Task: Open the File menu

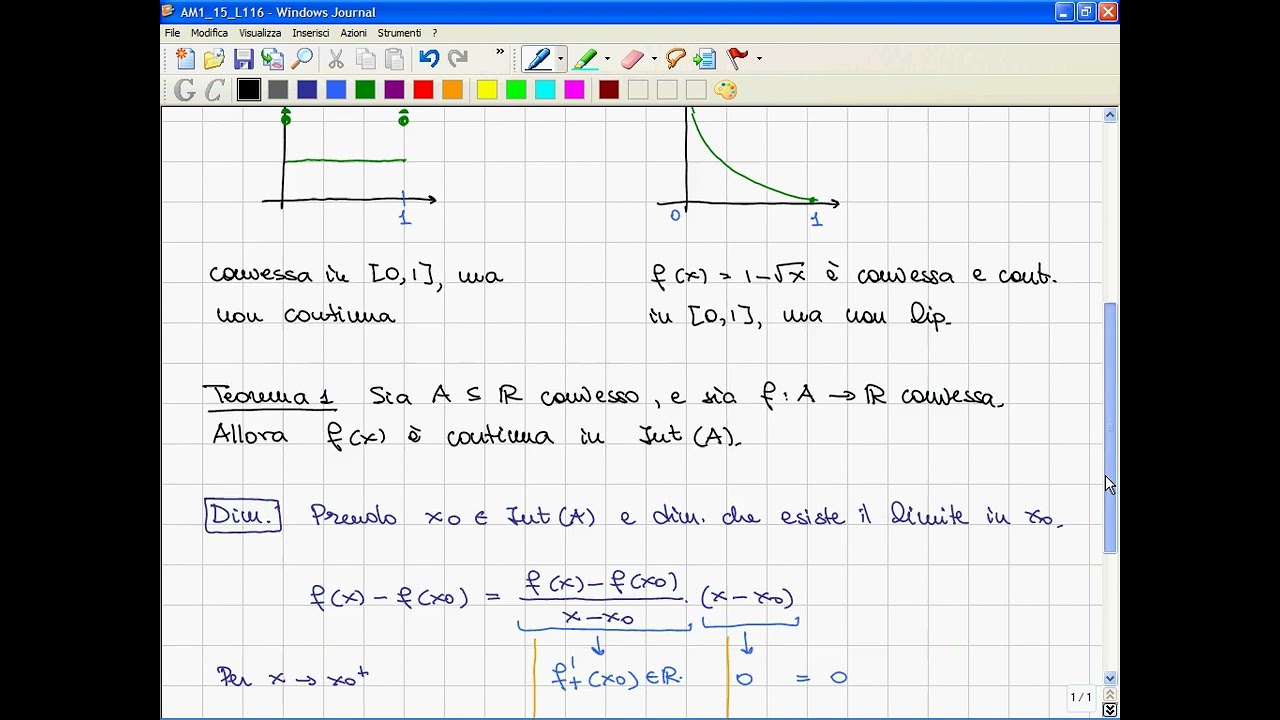Action: (173, 33)
